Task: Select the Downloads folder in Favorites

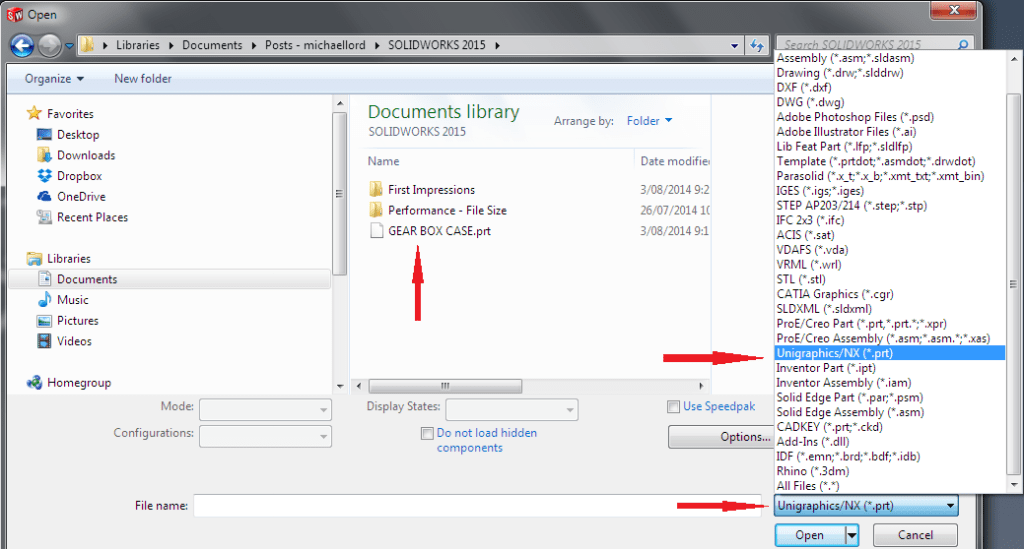Action: [85, 155]
